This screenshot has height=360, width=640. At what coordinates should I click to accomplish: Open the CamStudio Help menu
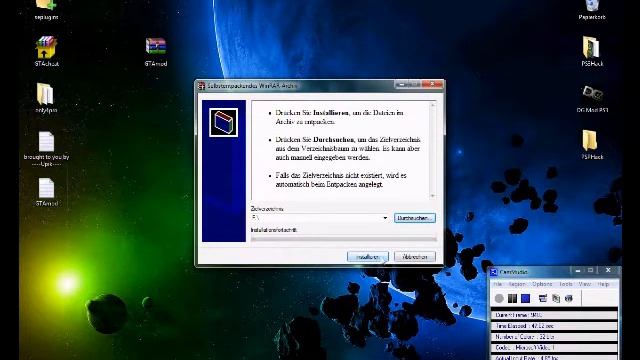(x=603, y=284)
